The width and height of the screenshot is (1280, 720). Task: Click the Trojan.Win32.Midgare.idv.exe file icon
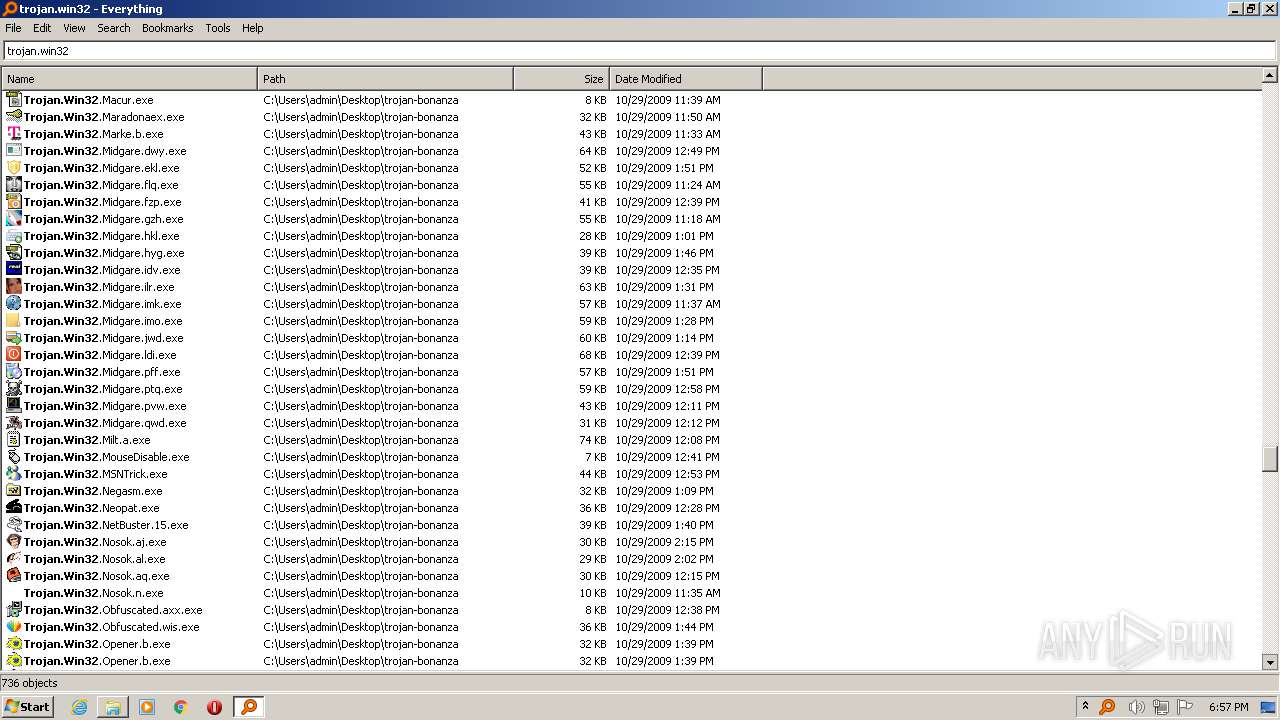pyautogui.click(x=13, y=270)
